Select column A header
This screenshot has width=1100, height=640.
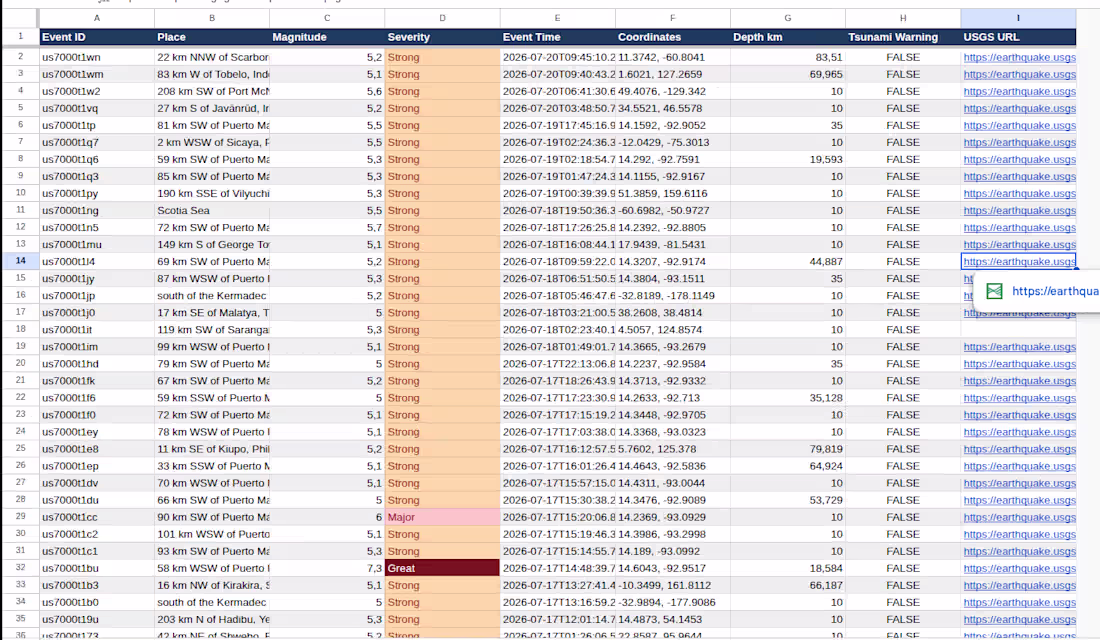[x=97, y=18]
